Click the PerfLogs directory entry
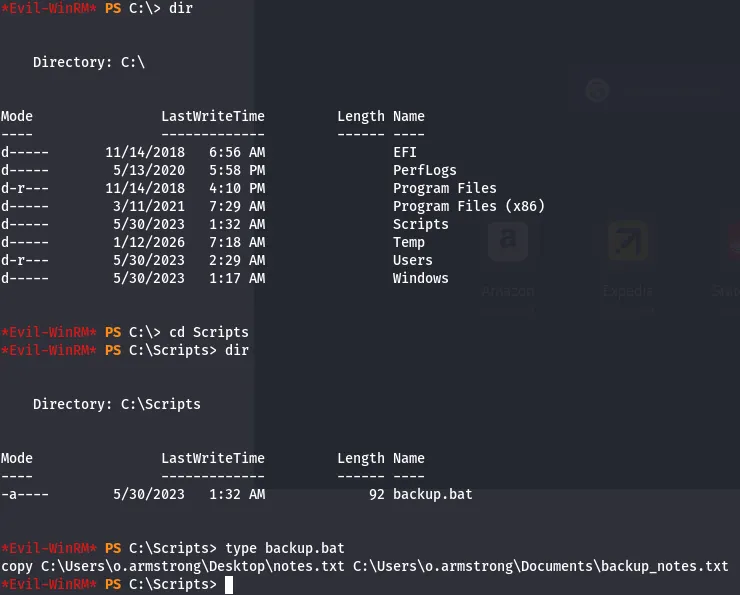This screenshot has height=595, width=740. [x=424, y=170]
